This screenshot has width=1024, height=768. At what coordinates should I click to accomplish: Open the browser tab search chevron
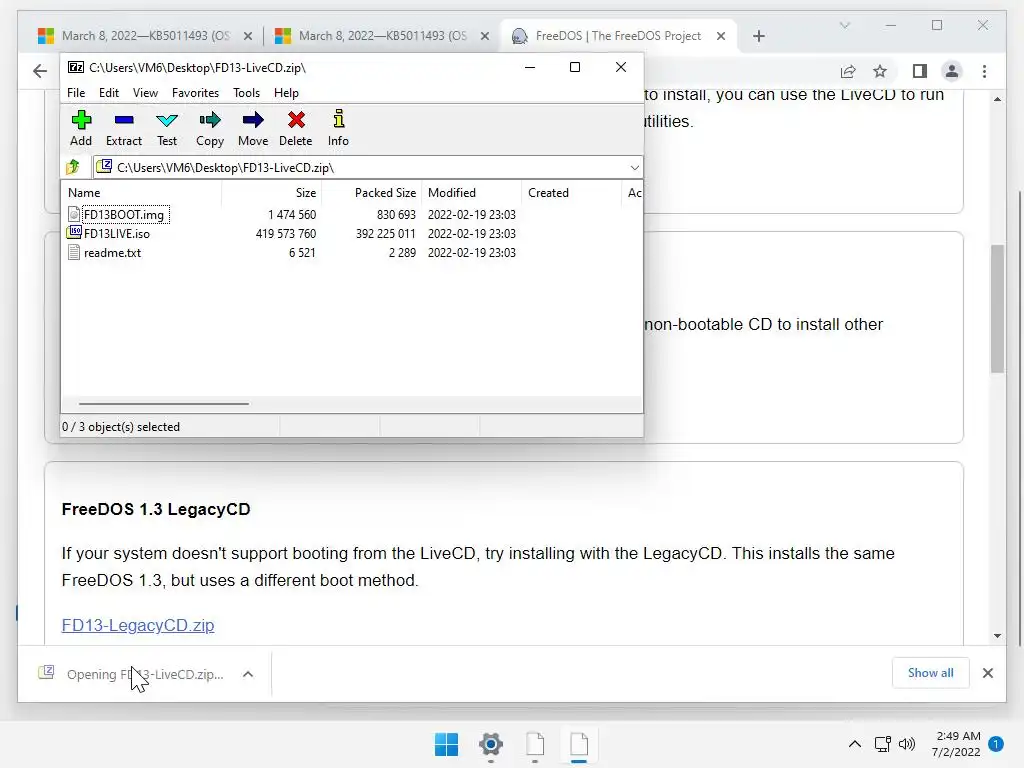pyautogui.click(x=844, y=25)
